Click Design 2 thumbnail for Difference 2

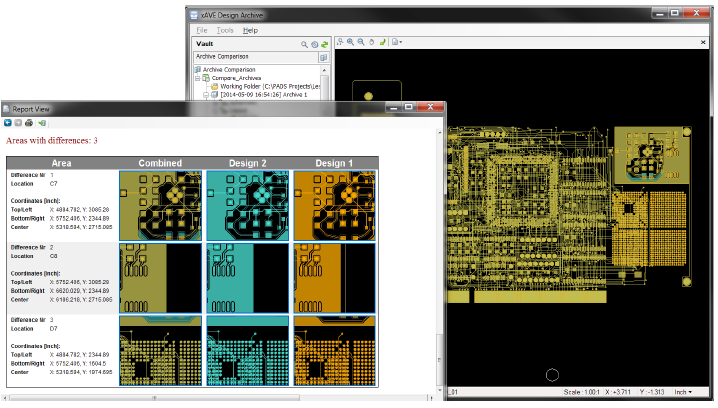tap(248, 278)
